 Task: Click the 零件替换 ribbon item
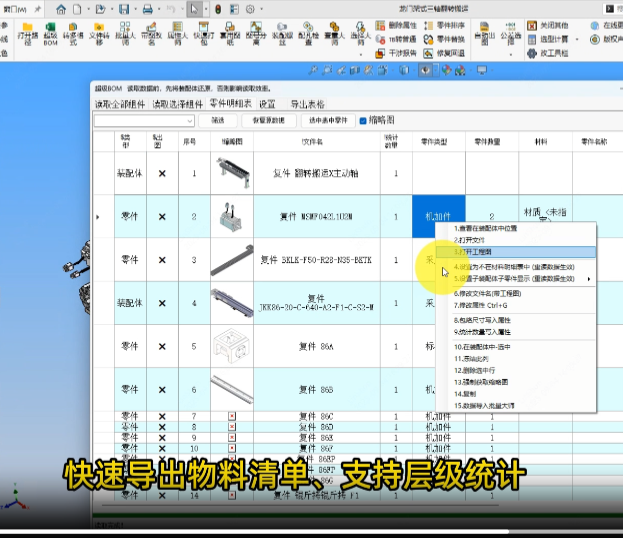point(444,39)
